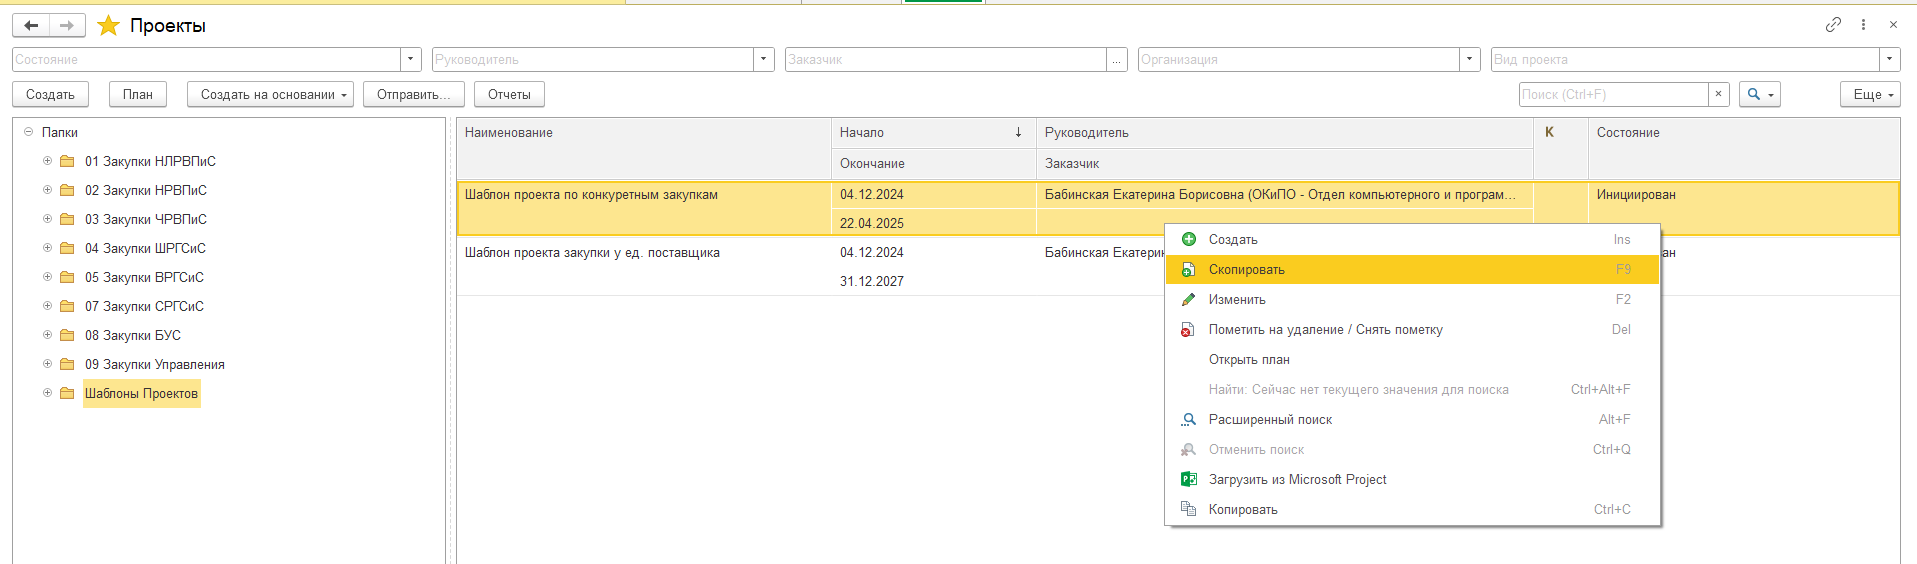
Task: Open the Руководитель filter dropdown arrow
Action: [764, 59]
